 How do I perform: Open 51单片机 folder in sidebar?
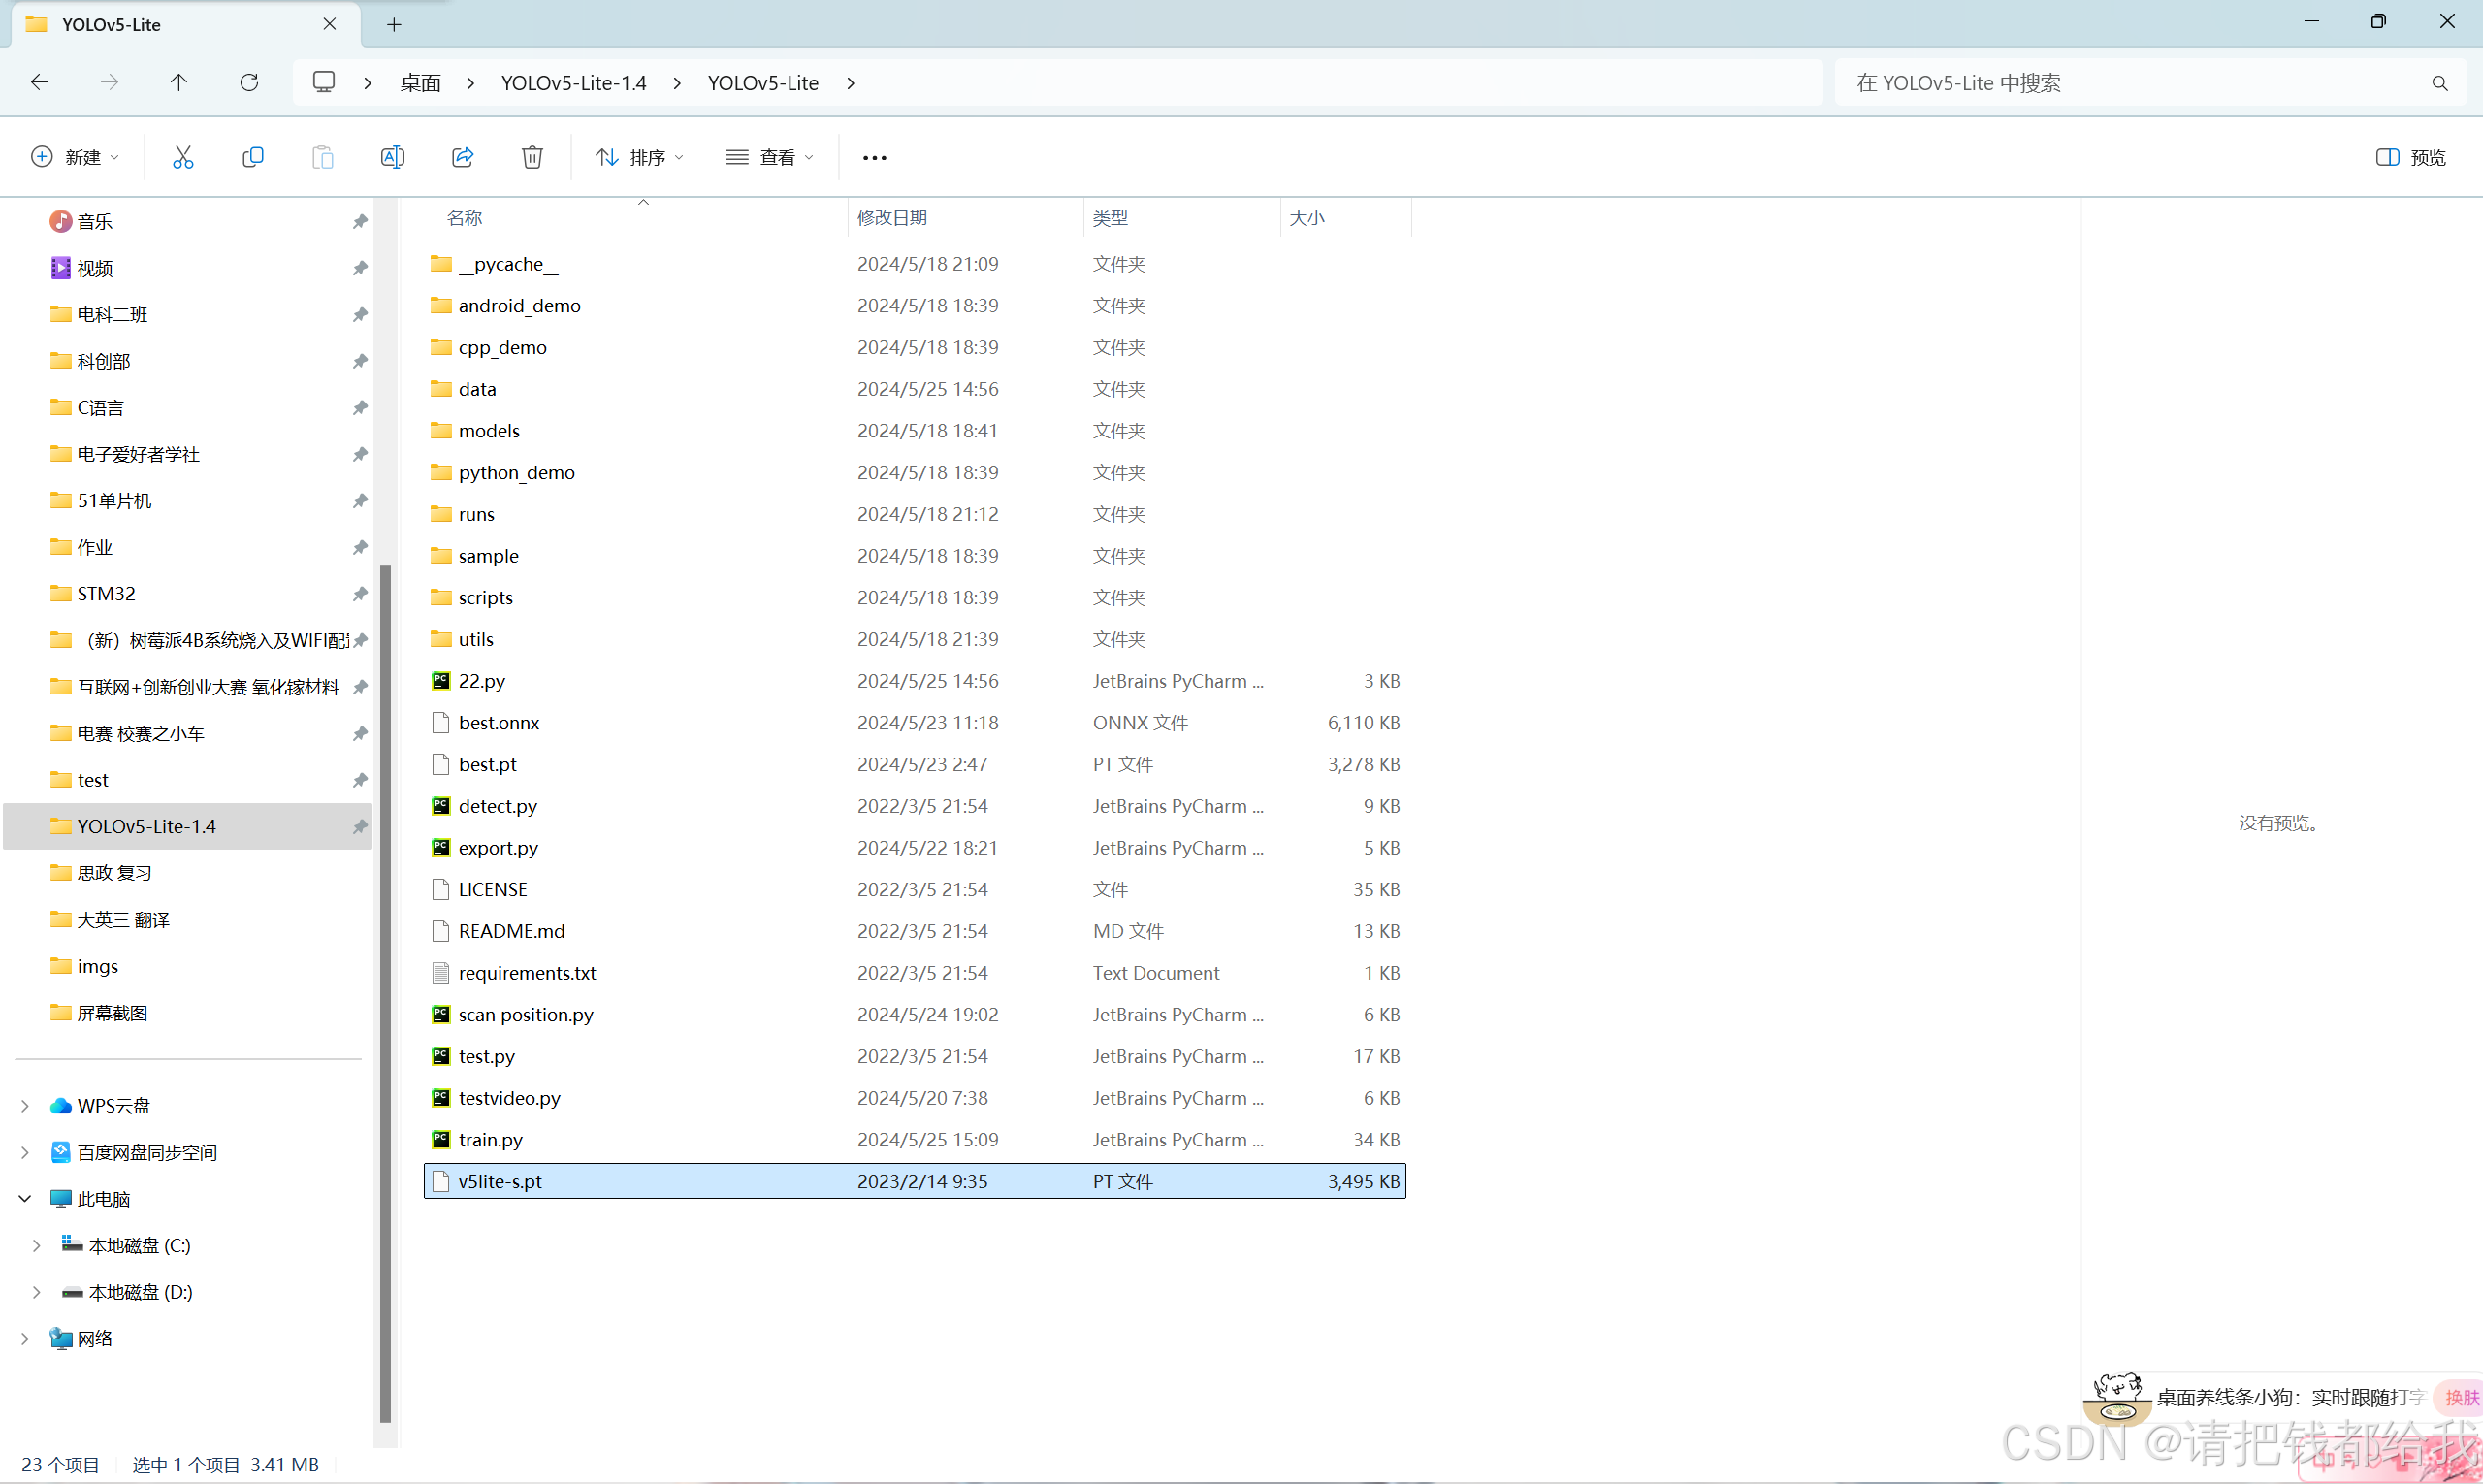[115, 501]
